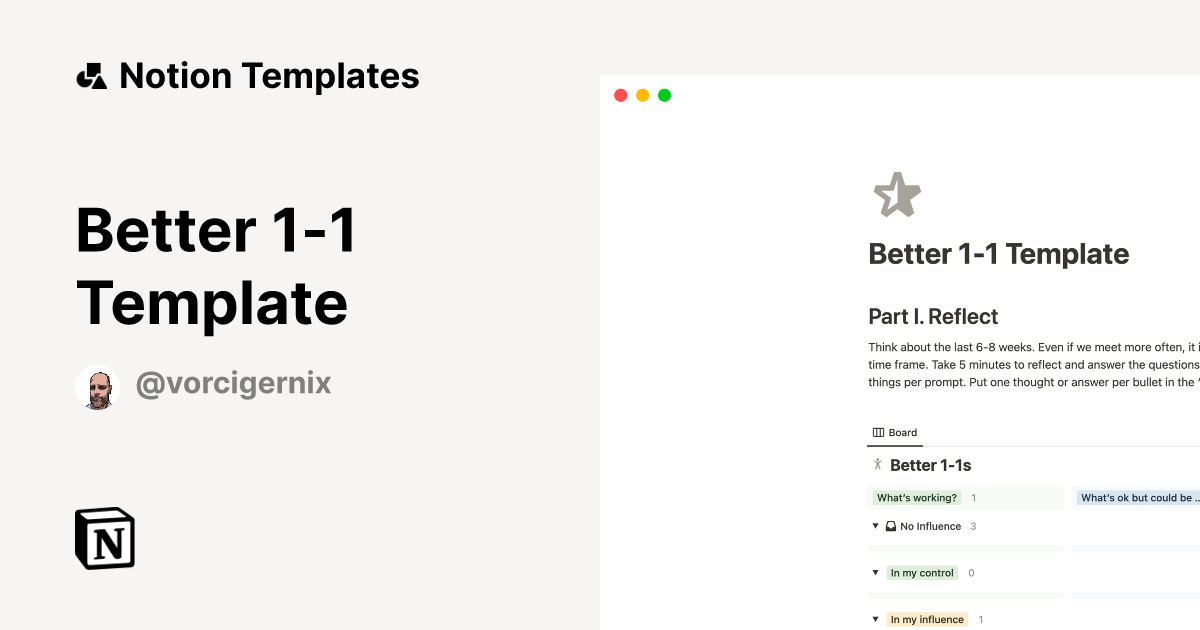The width and height of the screenshot is (1200, 630).
Task: Click the person icon beside Better 1-1s heading
Action: [876, 464]
